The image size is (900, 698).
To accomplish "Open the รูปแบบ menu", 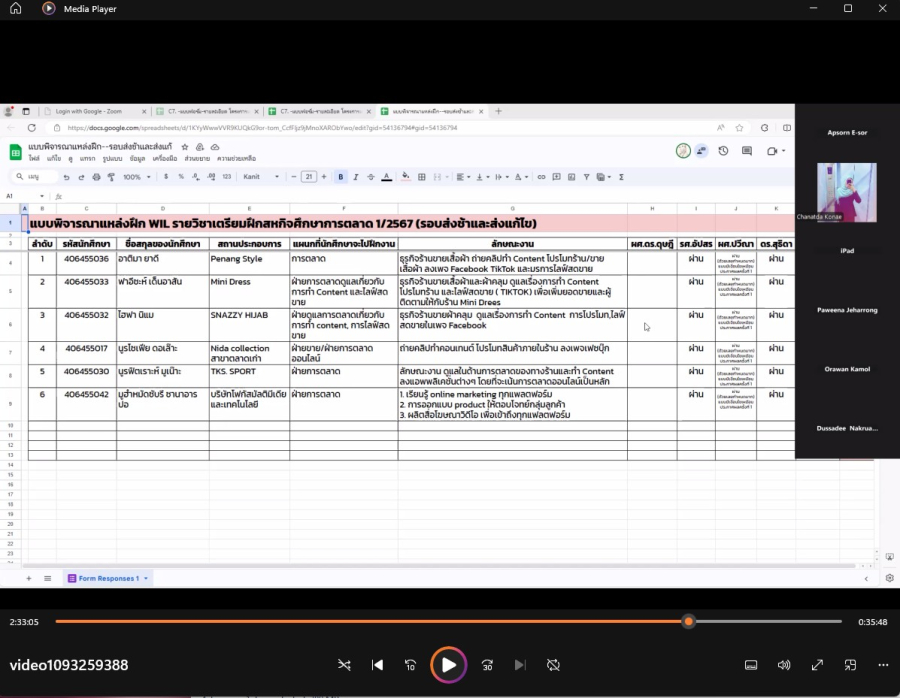I will point(112,158).
